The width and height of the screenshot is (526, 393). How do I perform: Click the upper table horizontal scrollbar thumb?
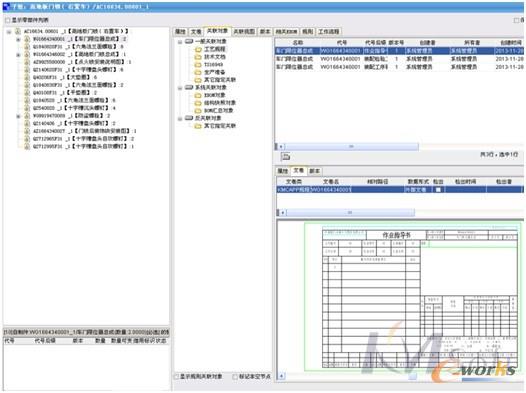[351, 147]
